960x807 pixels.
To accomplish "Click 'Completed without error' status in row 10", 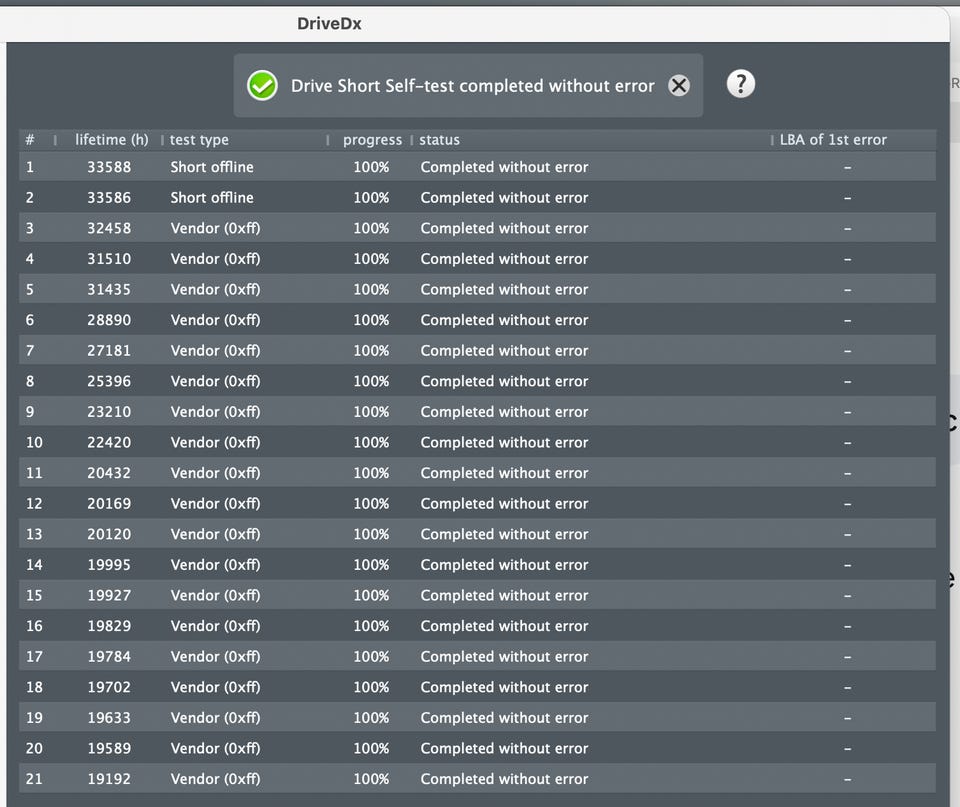I will coord(504,443).
